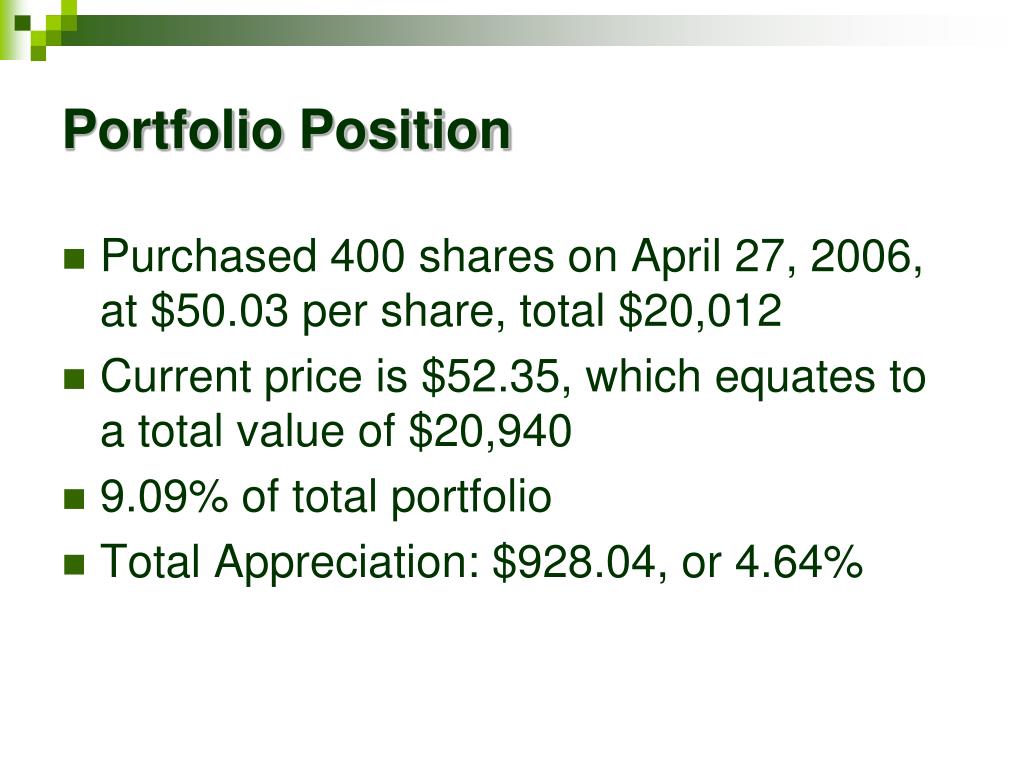Screen dimensions: 1024x768
Task: Click the date April 27, 2006
Action: click(777, 257)
